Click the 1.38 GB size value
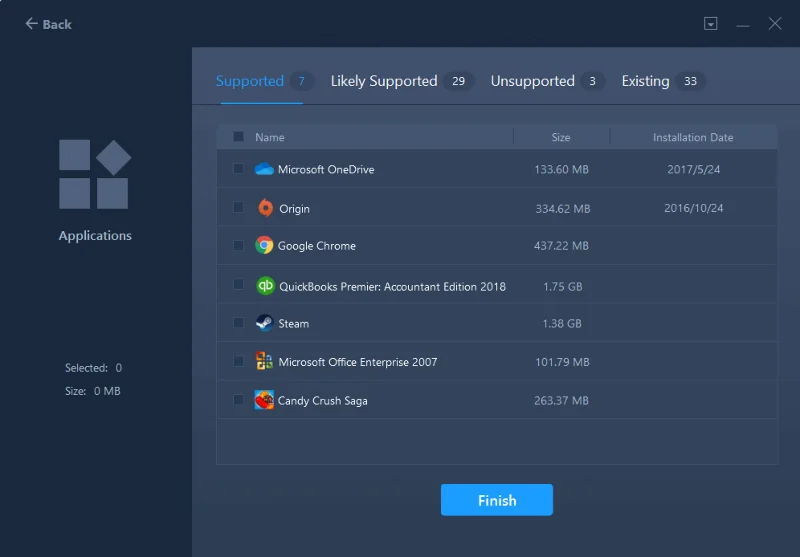The width and height of the screenshot is (800, 557). tap(561, 323)
